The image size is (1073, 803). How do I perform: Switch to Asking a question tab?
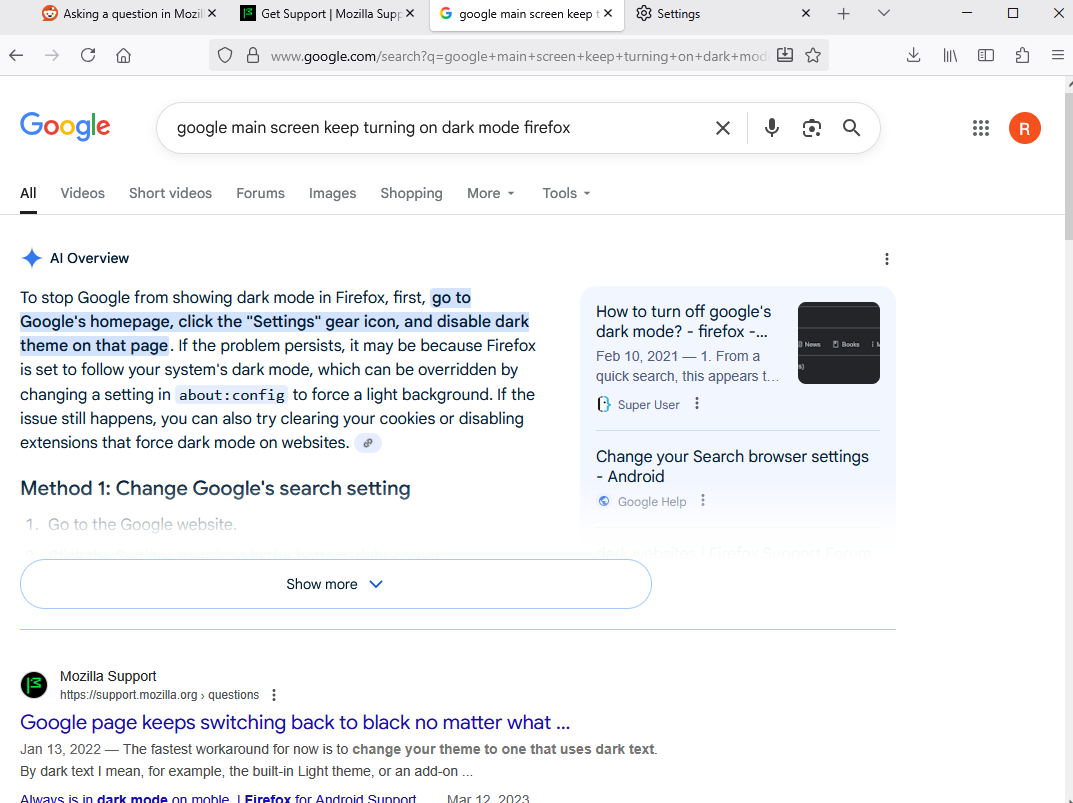coord(123,14)
